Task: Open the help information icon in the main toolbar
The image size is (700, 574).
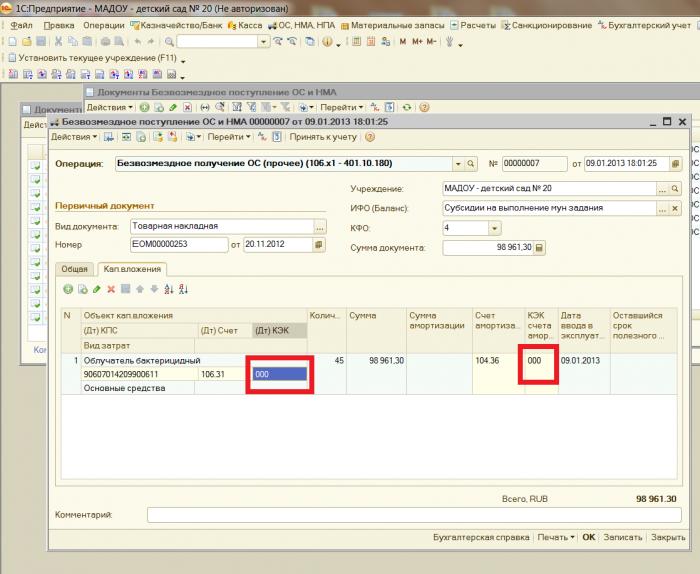Action: (x=327, y=42)
